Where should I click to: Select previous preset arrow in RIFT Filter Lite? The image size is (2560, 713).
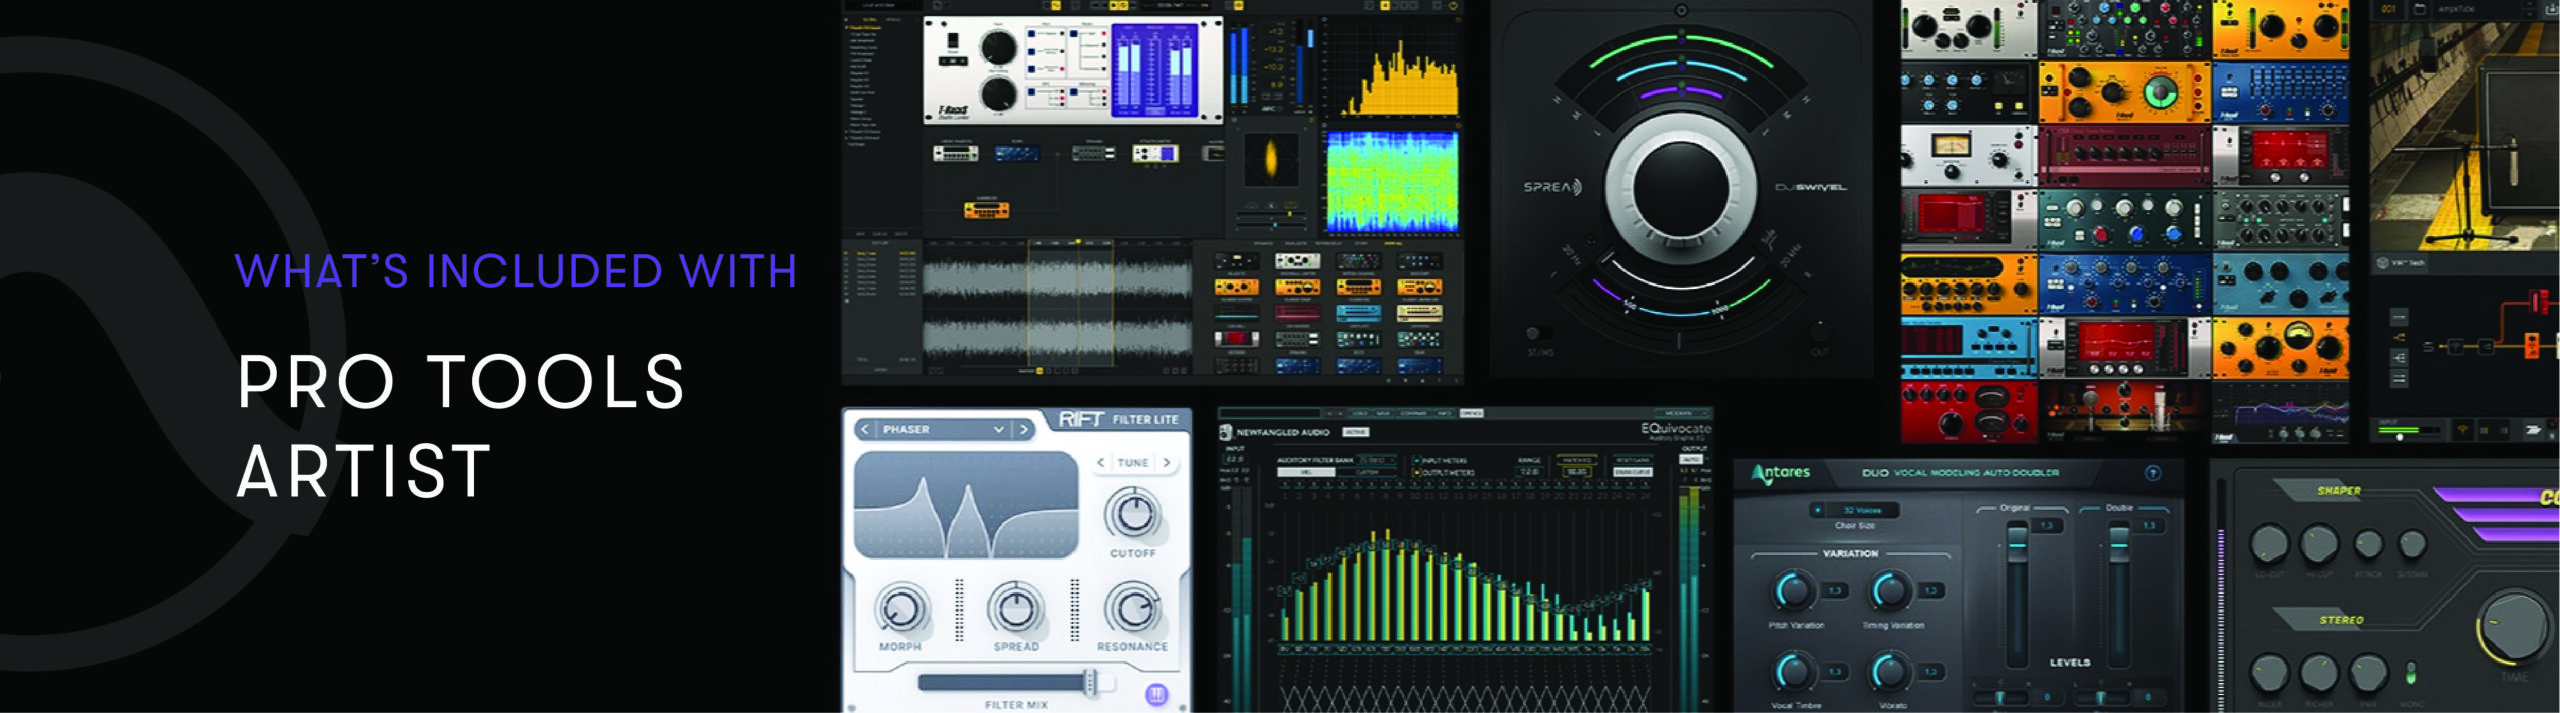click(x=865, y=429)
